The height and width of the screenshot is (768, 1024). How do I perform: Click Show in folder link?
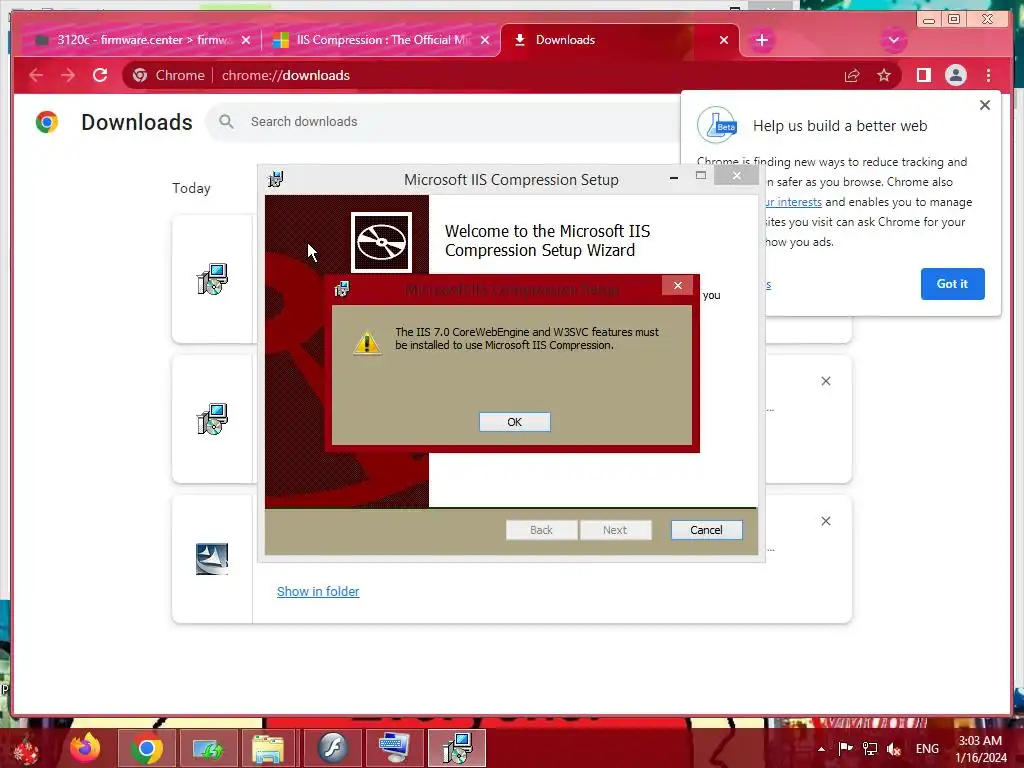318,591
